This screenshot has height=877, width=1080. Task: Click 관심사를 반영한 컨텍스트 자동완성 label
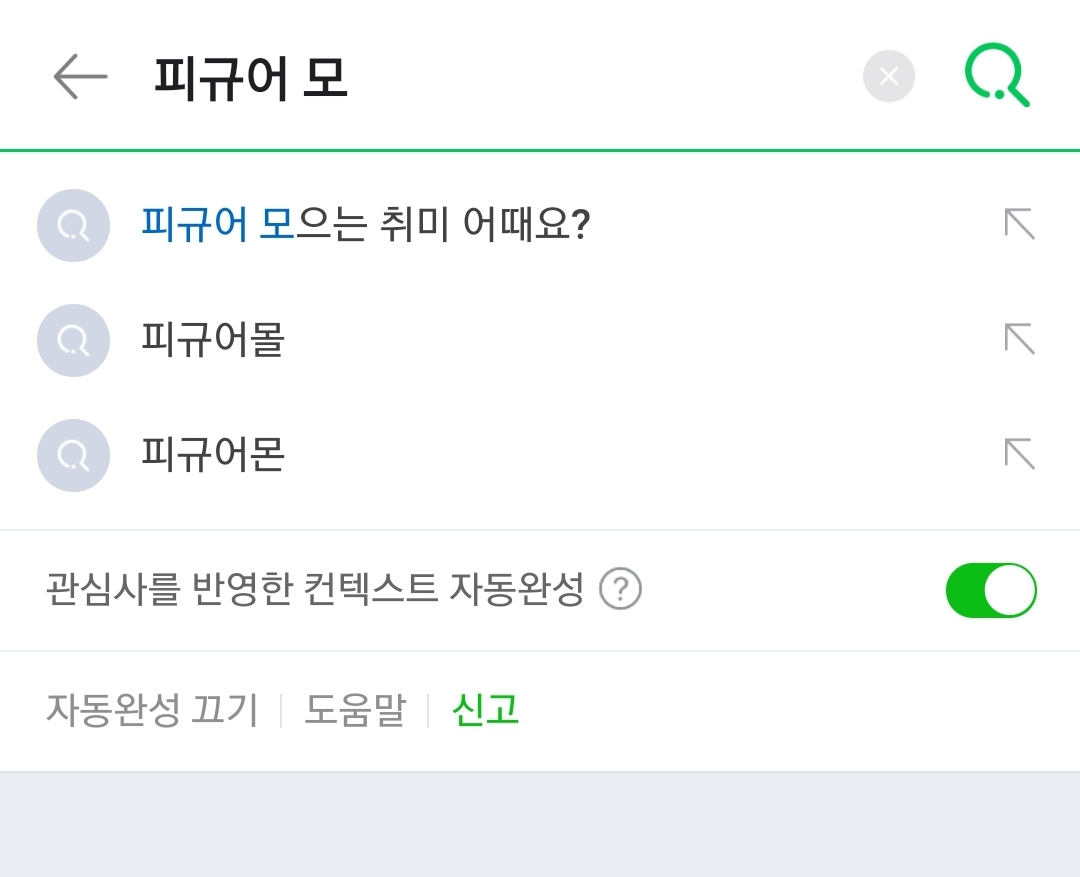tap(315, 590)
